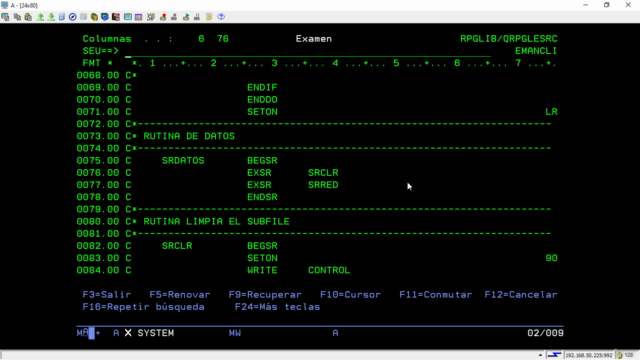Click the yellow help document toolbar icon

(209, 17)
